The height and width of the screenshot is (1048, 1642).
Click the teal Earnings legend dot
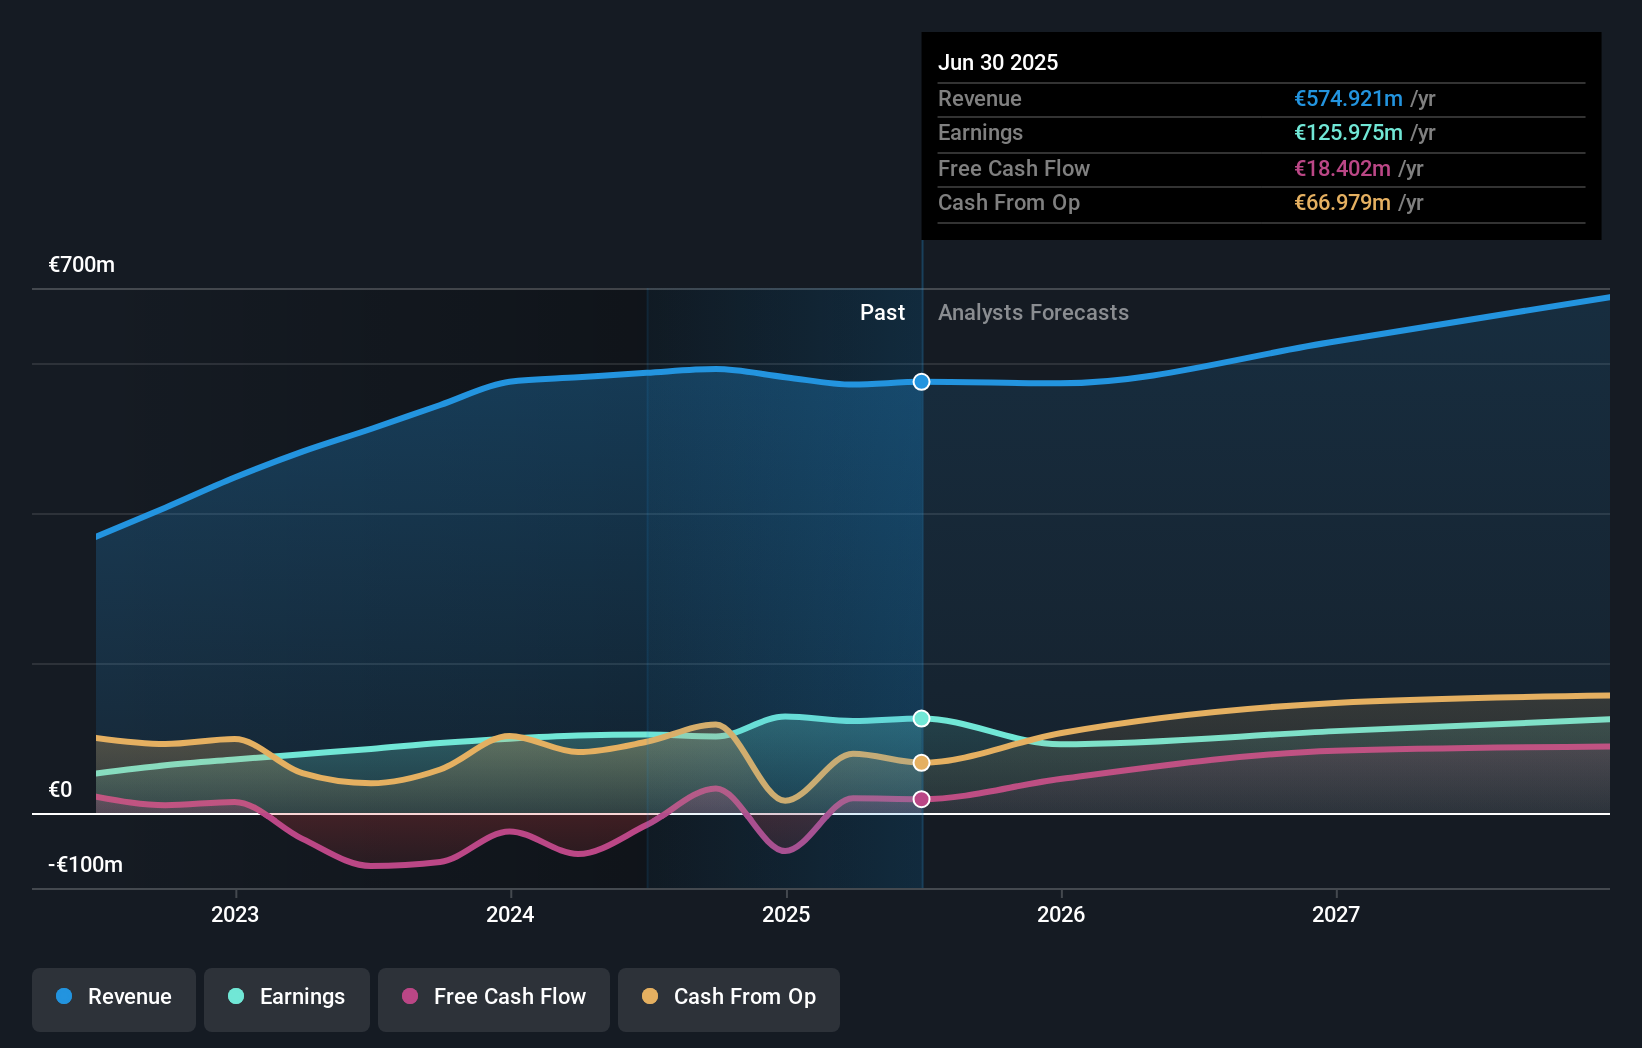click(x=236, y=996)
